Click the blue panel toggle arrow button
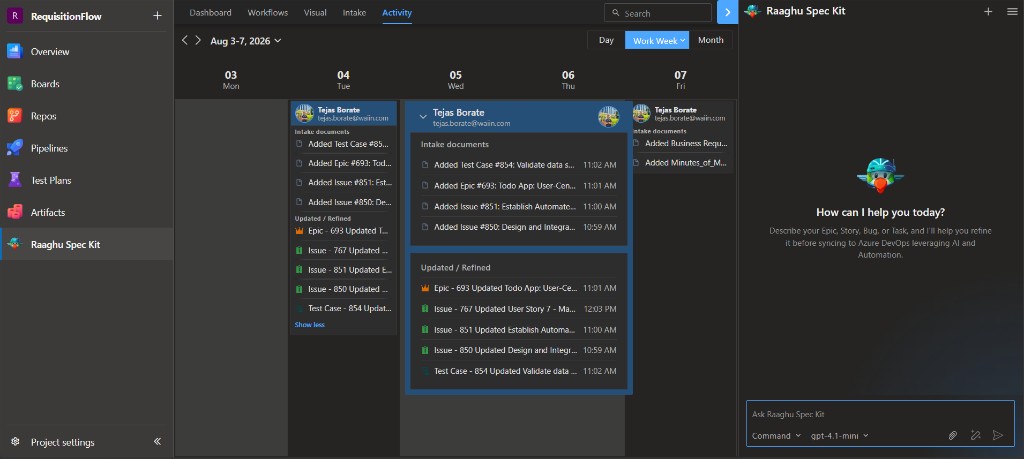The image size is (1024, 459). click(x=728, y=12)
